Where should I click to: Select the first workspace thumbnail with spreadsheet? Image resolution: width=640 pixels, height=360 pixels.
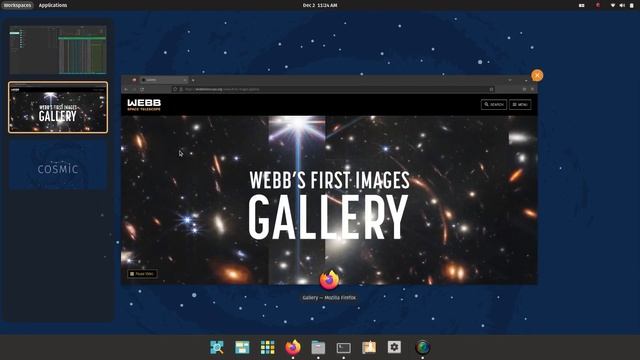tap(58, 49)
